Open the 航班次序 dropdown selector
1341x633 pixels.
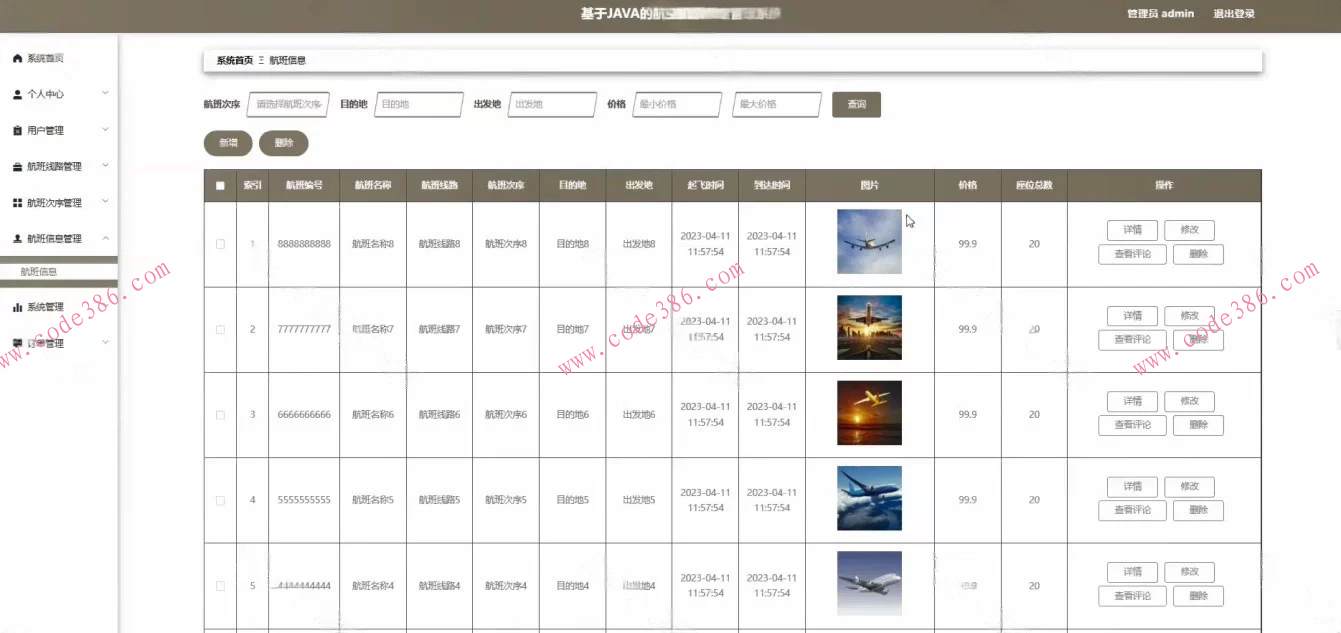click(x=289, y=103)
